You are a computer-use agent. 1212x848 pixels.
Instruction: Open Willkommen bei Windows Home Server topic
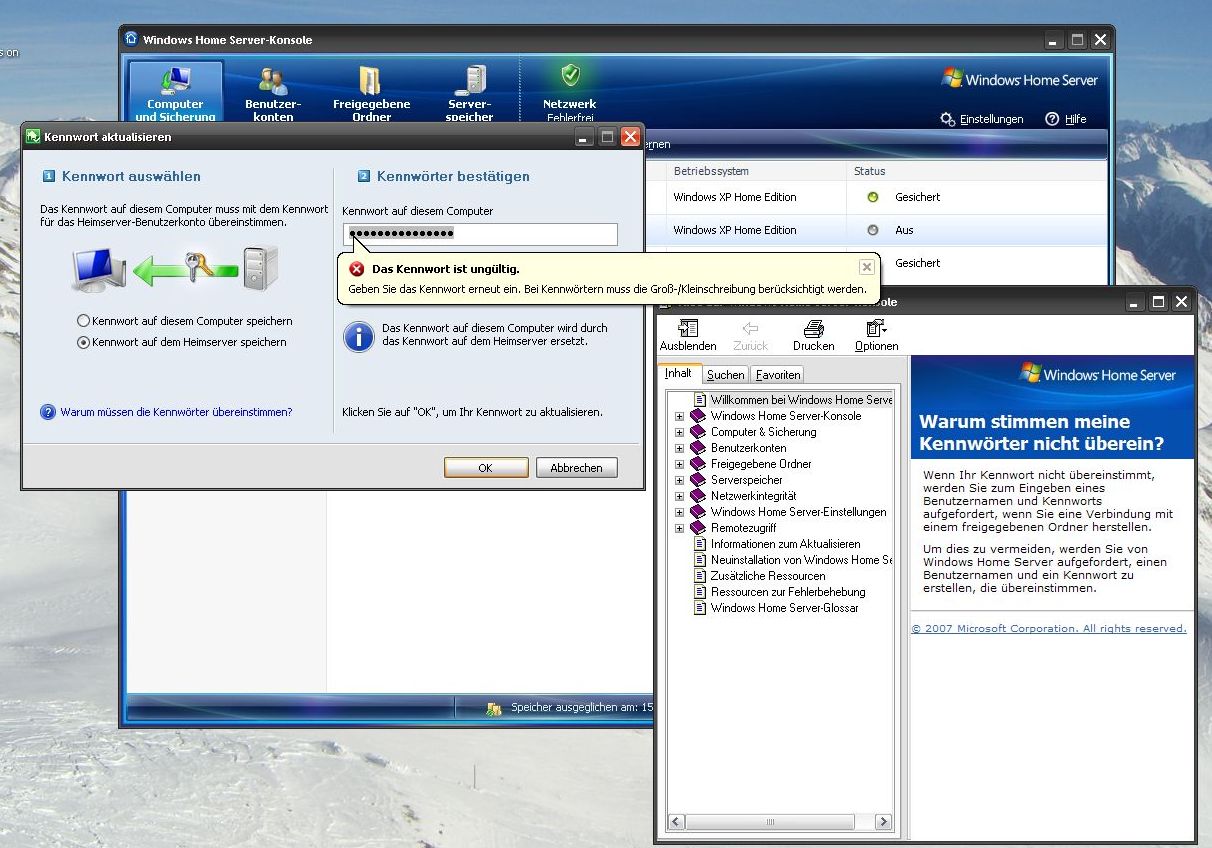(792, 400)
